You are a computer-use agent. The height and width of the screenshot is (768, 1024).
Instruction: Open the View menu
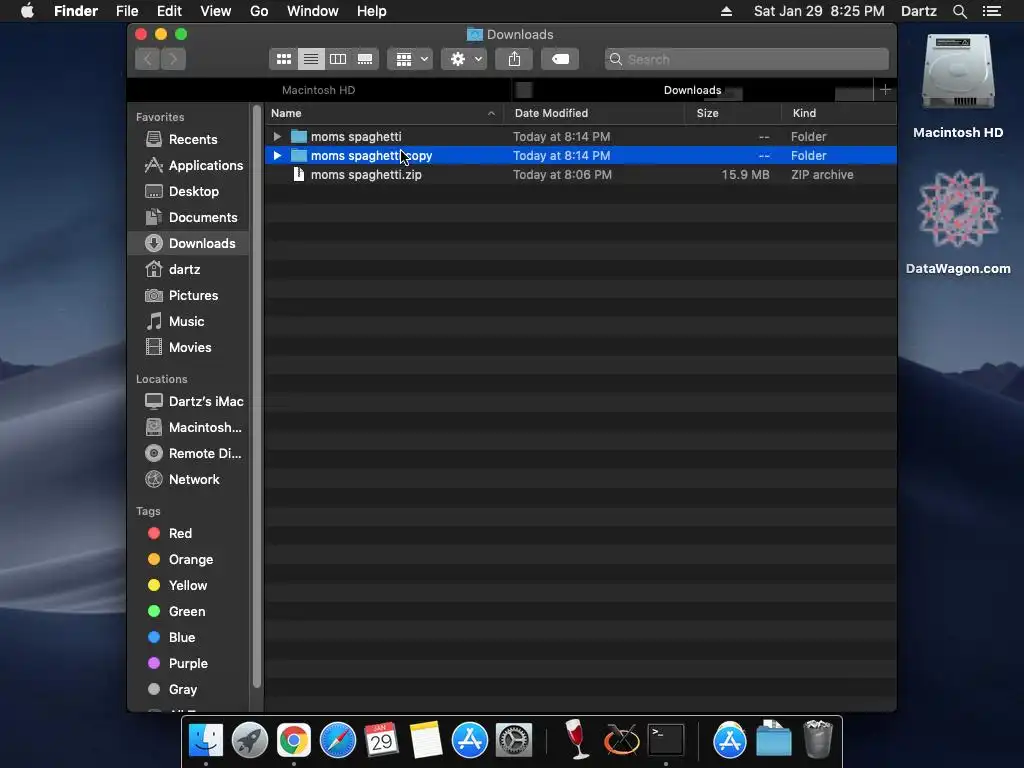(x=216, y=11)
